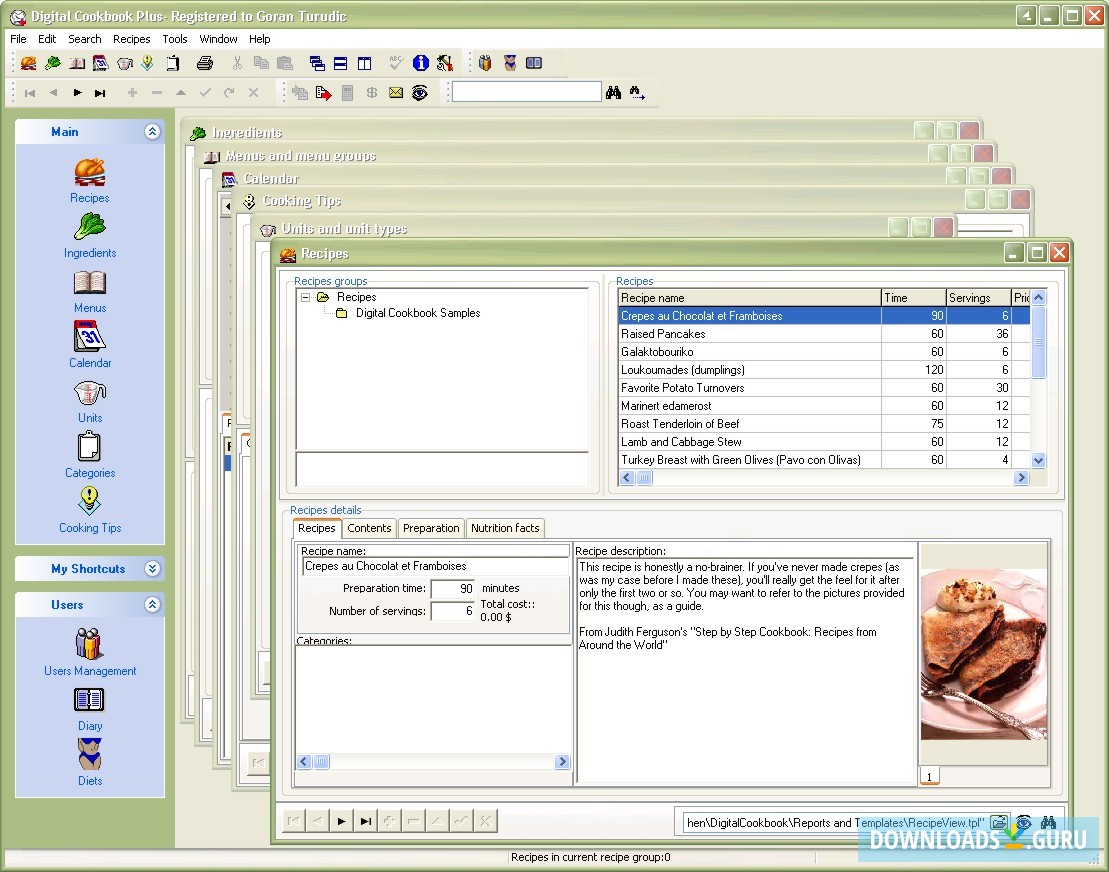The height and width of the screenshot is (872, 1109).
Task: Click the blue Info toolbar icon
Action: pos(421,63)
